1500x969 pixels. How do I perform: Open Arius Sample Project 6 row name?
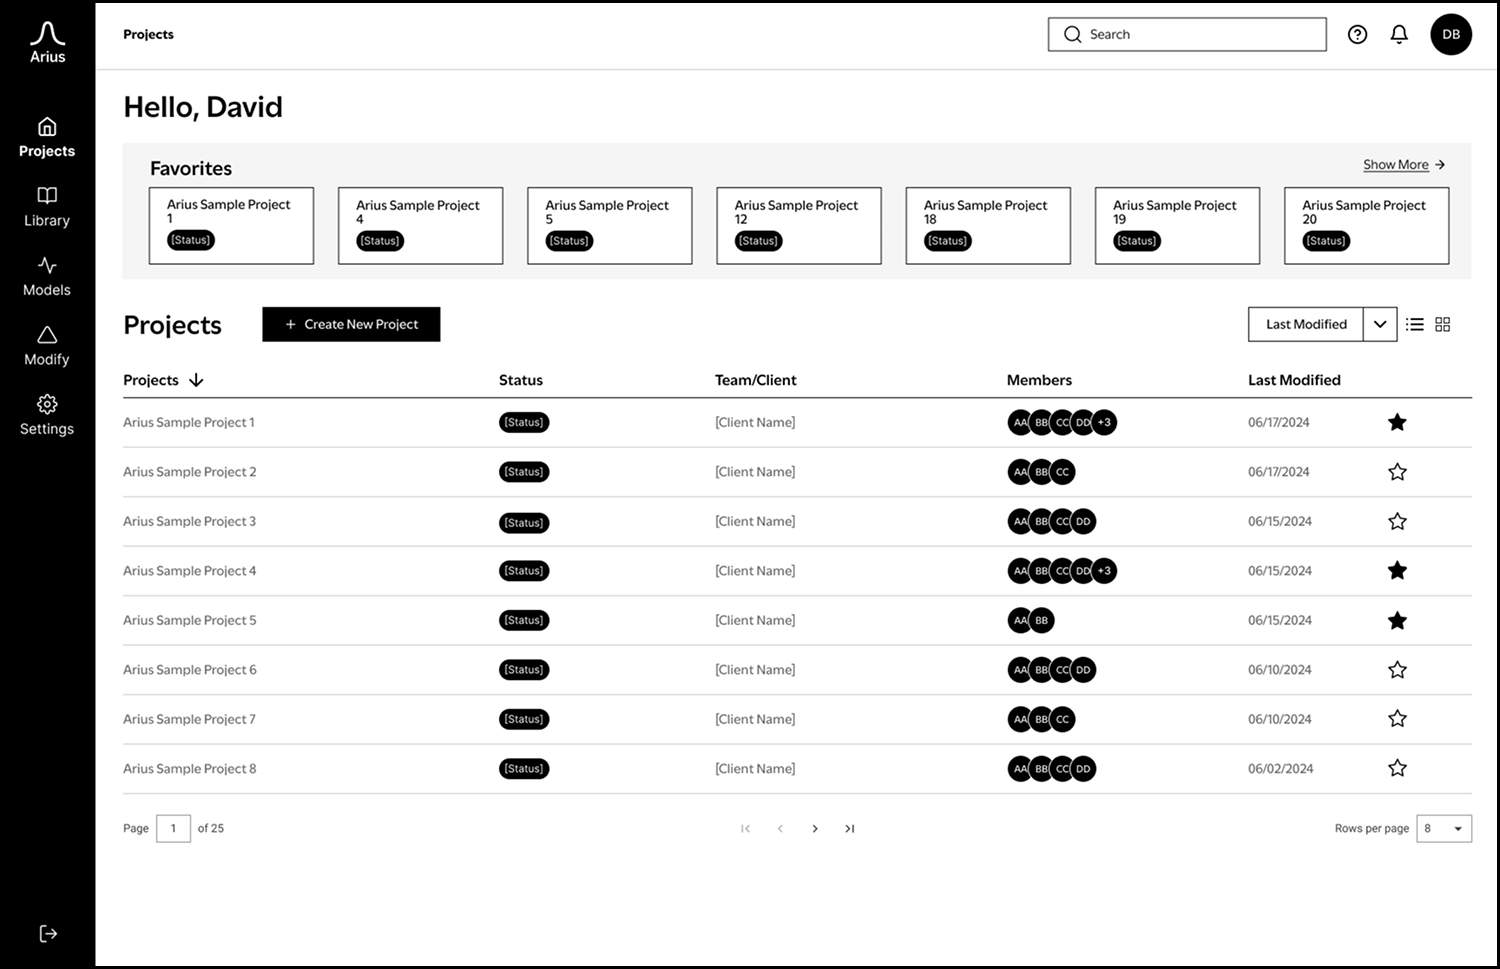(x=190, y=670)
